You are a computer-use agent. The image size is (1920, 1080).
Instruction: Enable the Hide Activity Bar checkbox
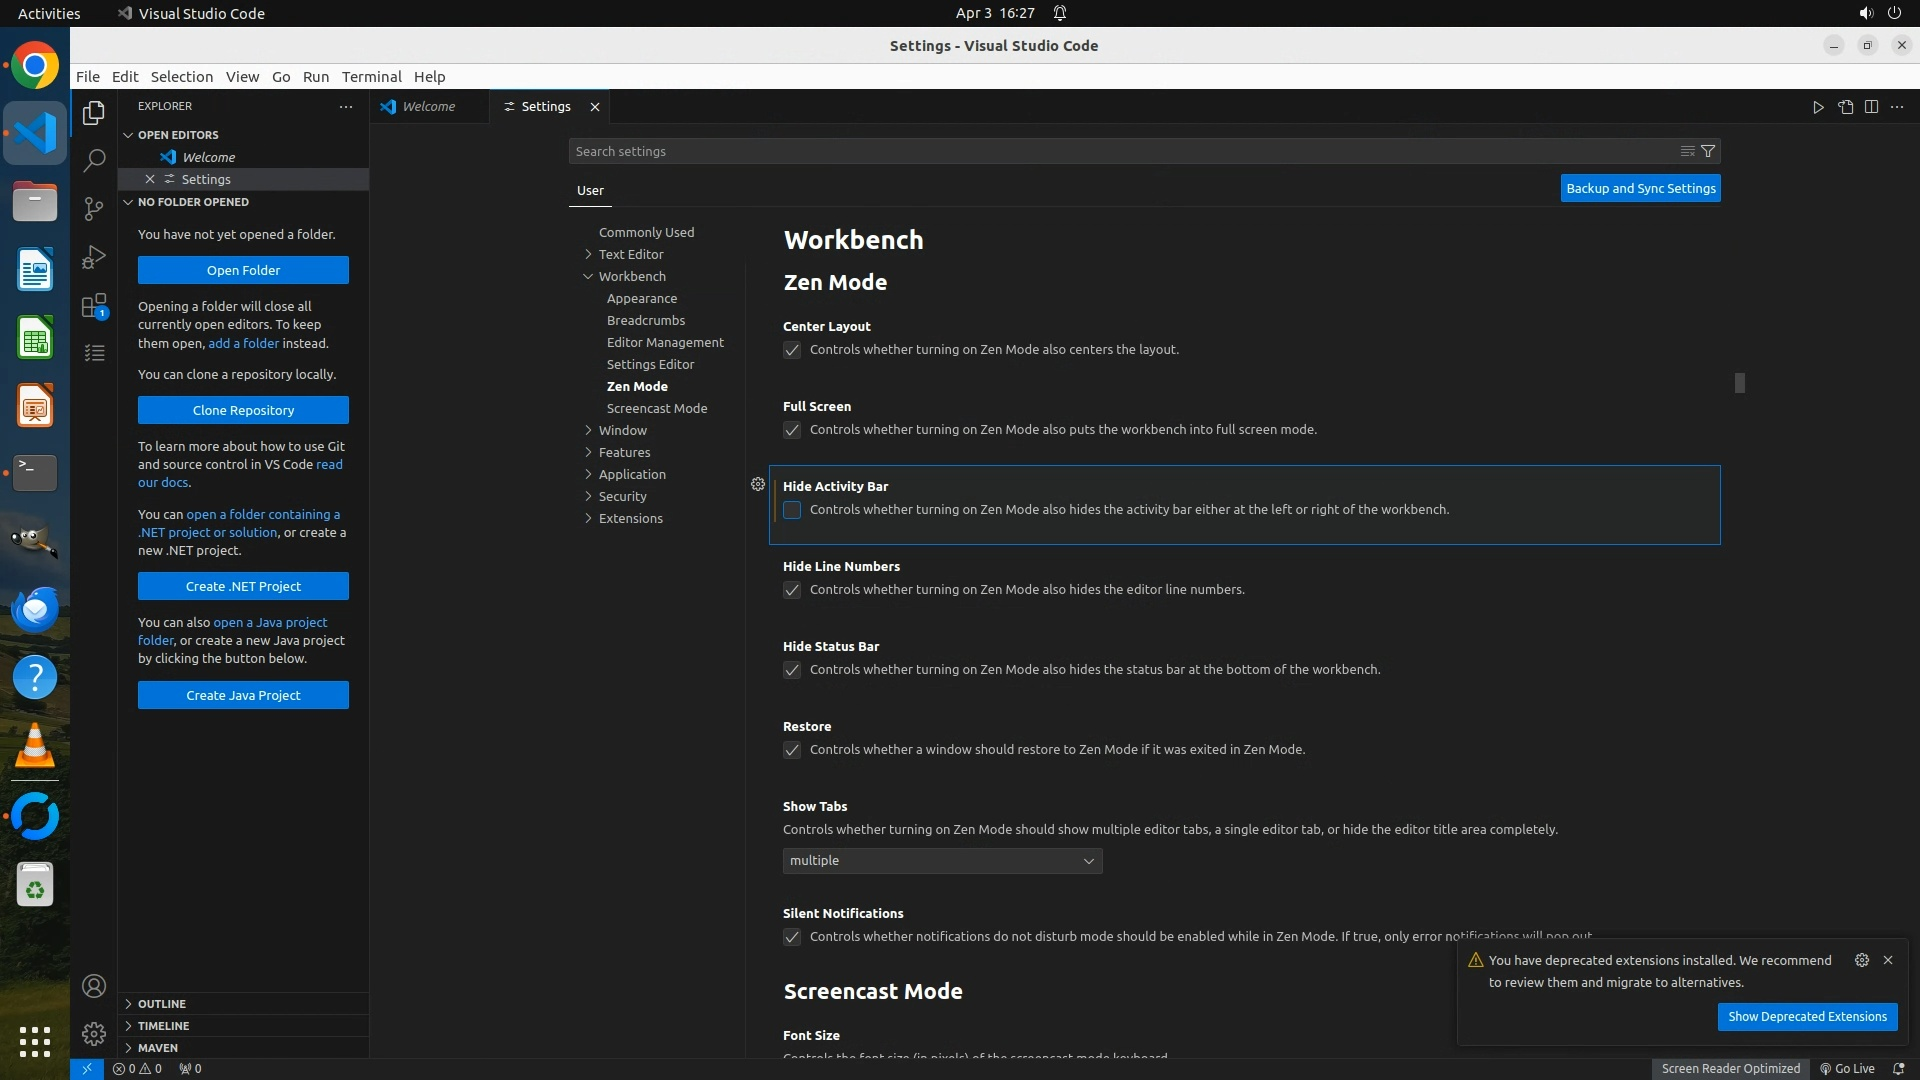pyautogui.click(x=792, y=510)
